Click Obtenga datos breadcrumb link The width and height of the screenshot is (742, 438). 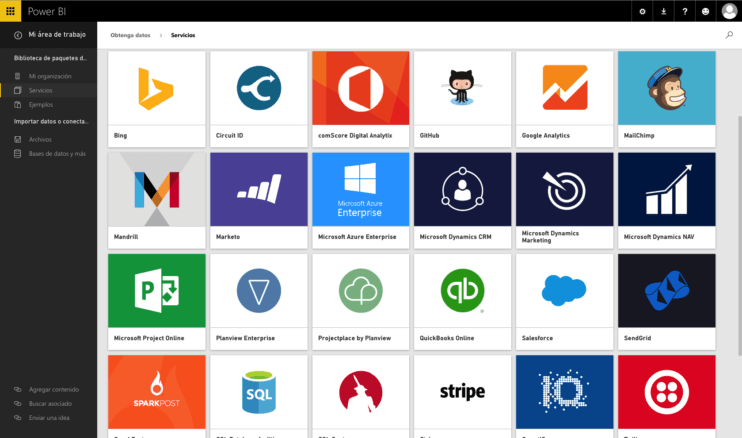(130, 35)
